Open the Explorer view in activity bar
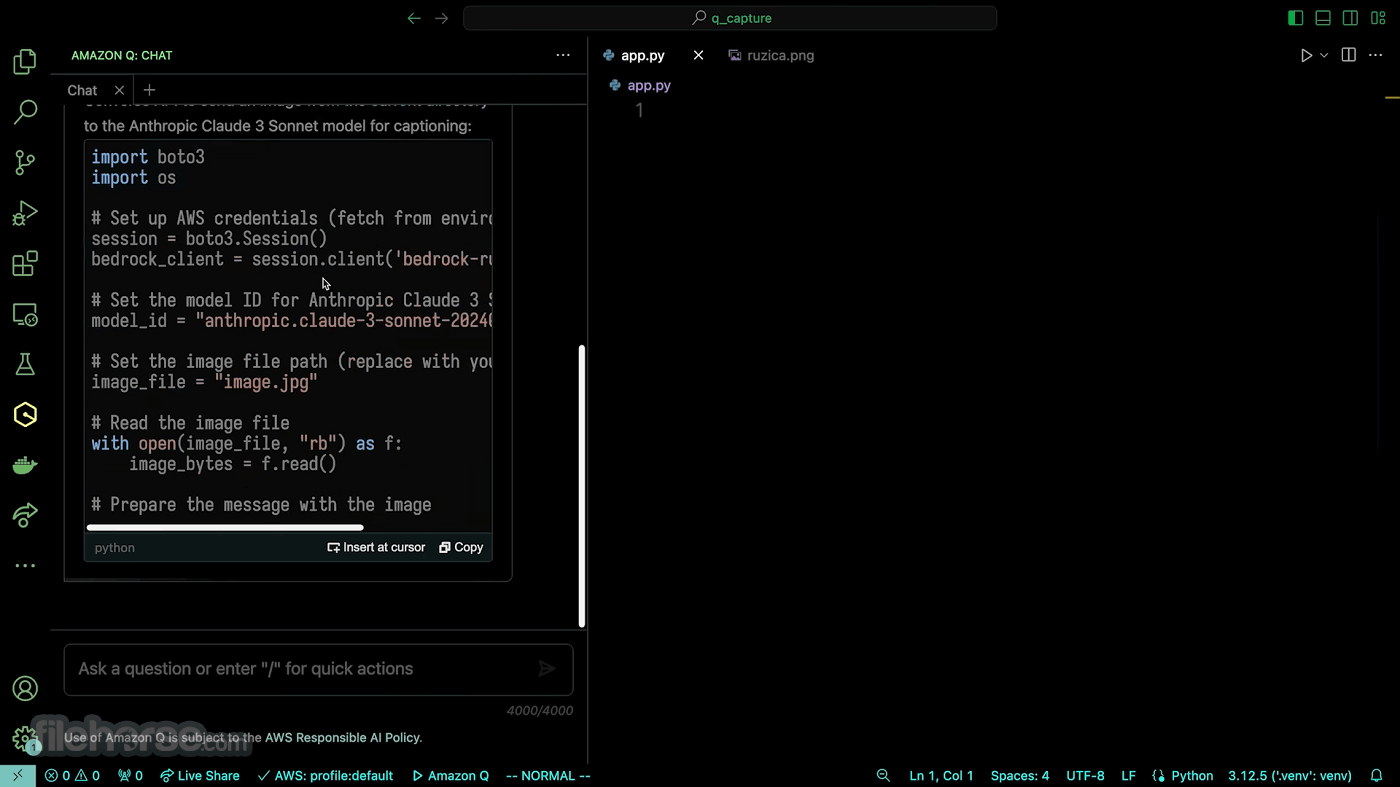The height and width of the screenshot is (787, 1400). (x=25, y=62)
